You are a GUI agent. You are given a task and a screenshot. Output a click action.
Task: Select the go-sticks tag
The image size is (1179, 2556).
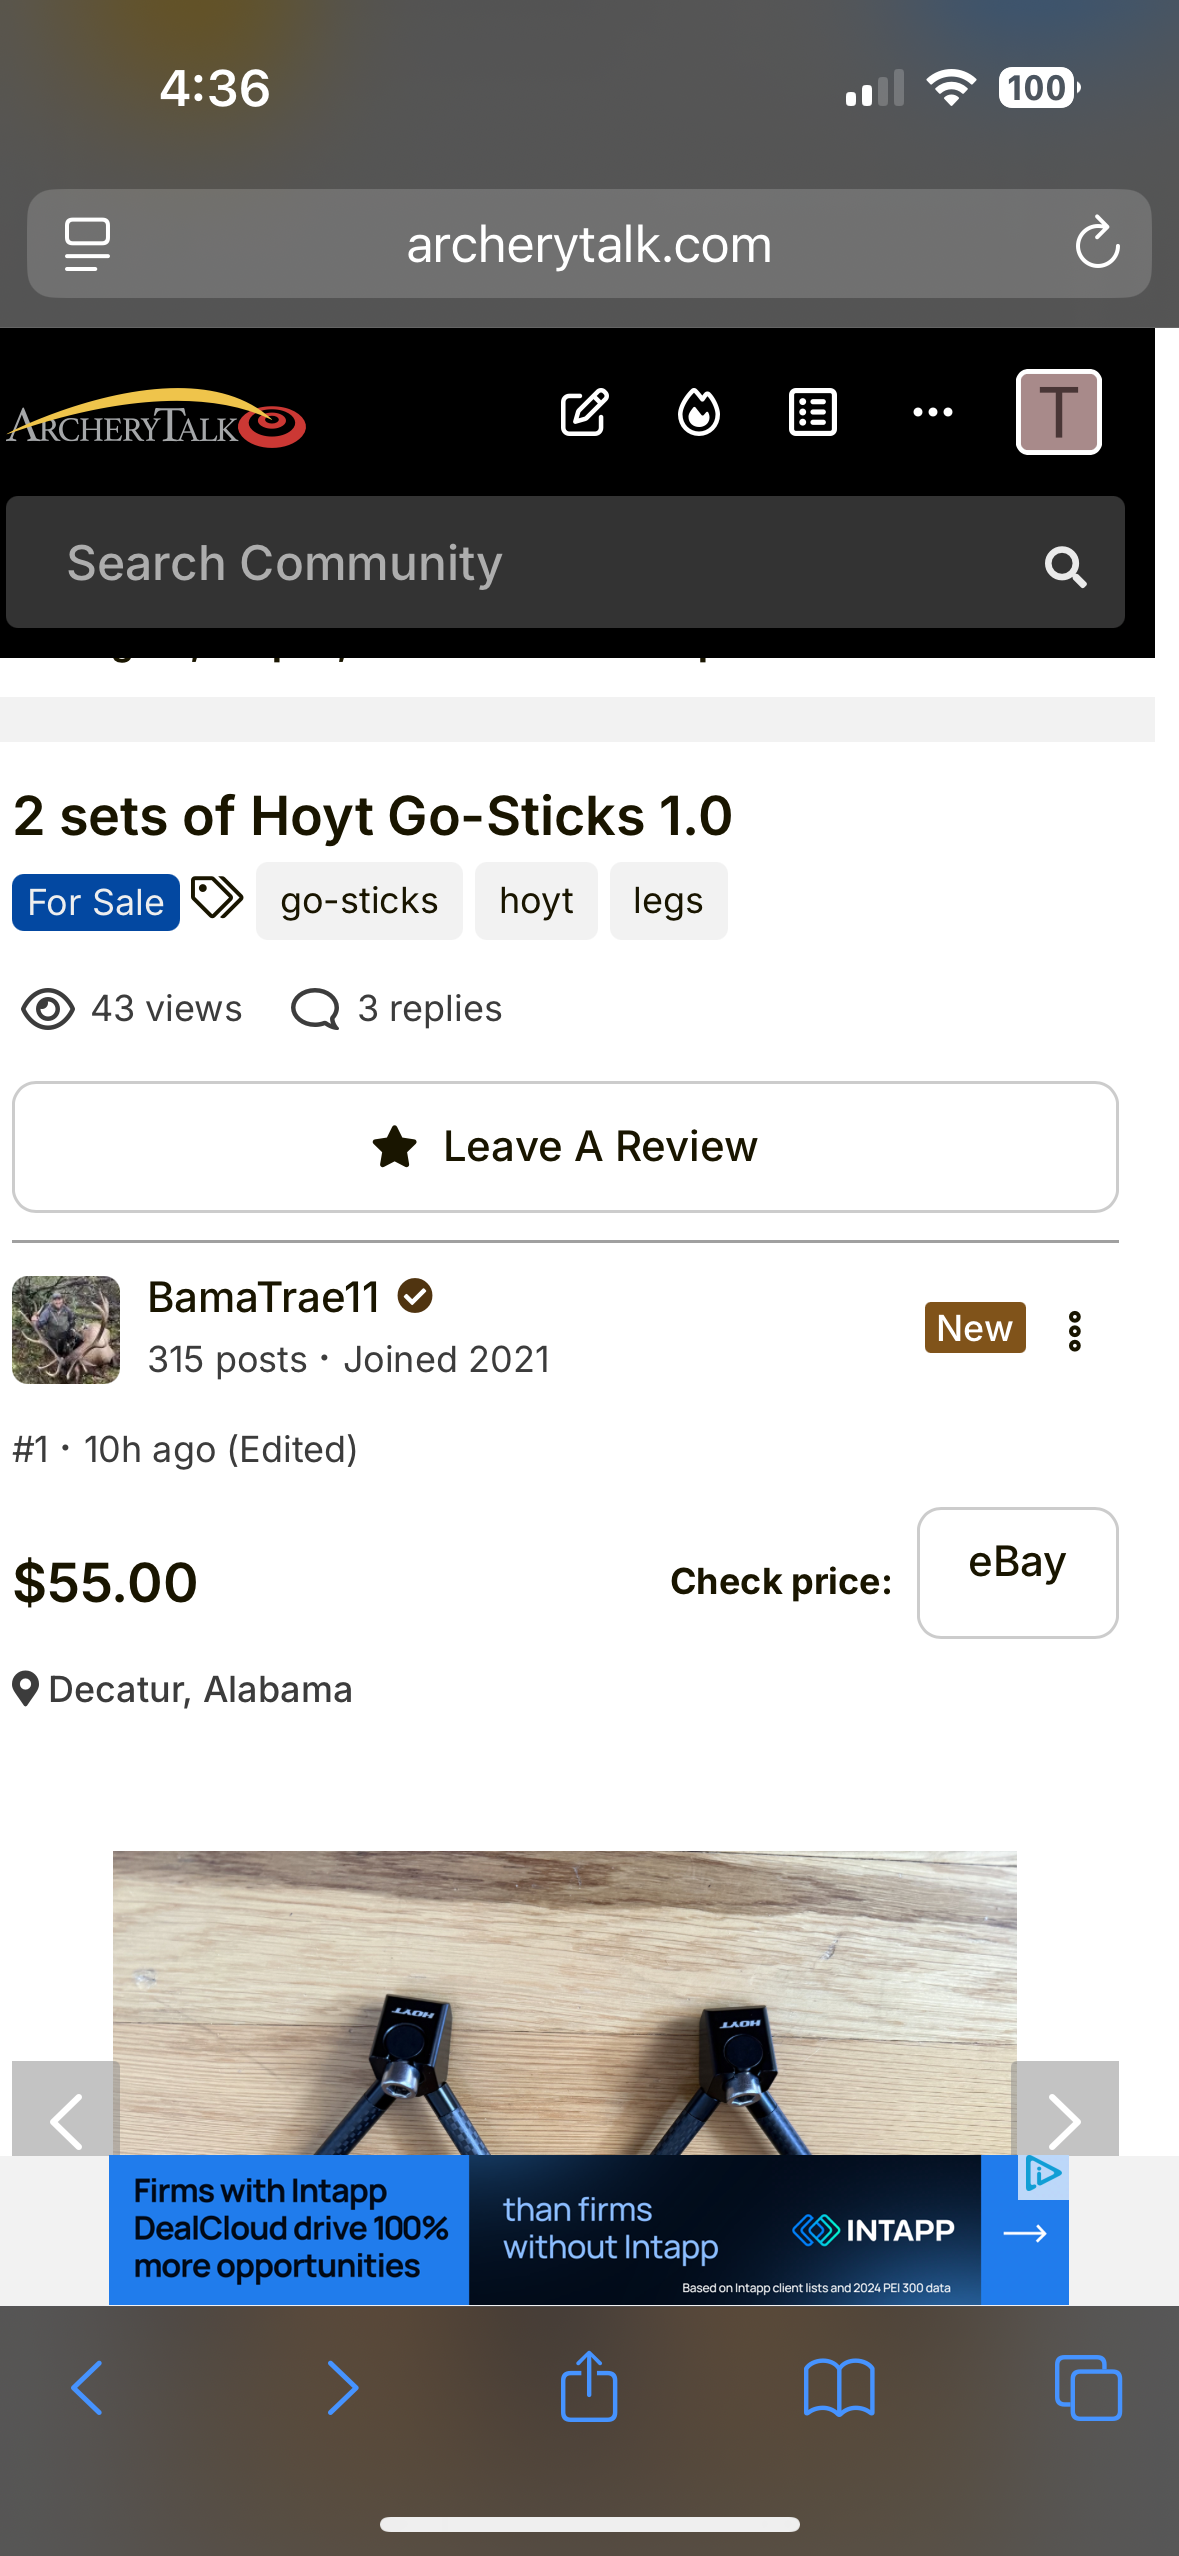(x=359, y=901)
